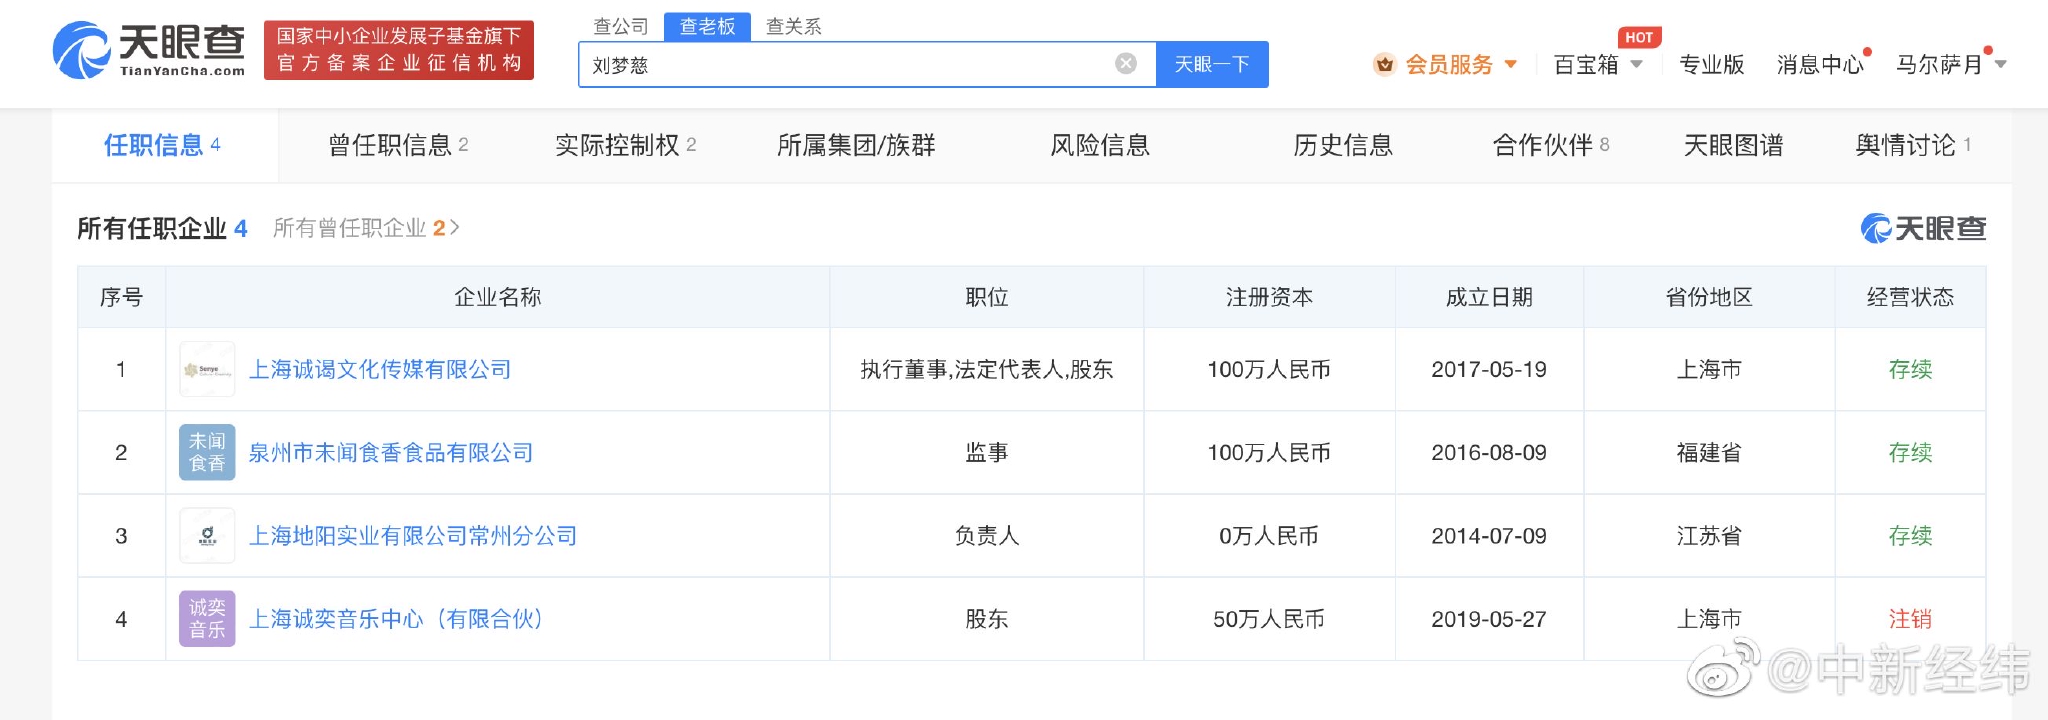Click the VIP crown member icon

1384,65
